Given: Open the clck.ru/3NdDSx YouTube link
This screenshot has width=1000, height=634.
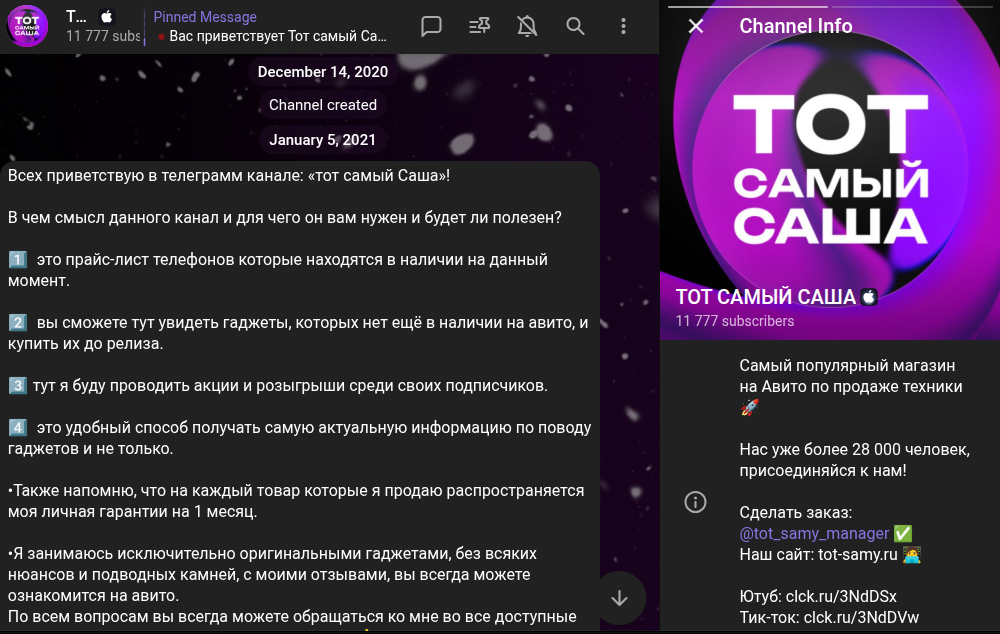Looking at the screenshot, I should (x=841, y=596).
